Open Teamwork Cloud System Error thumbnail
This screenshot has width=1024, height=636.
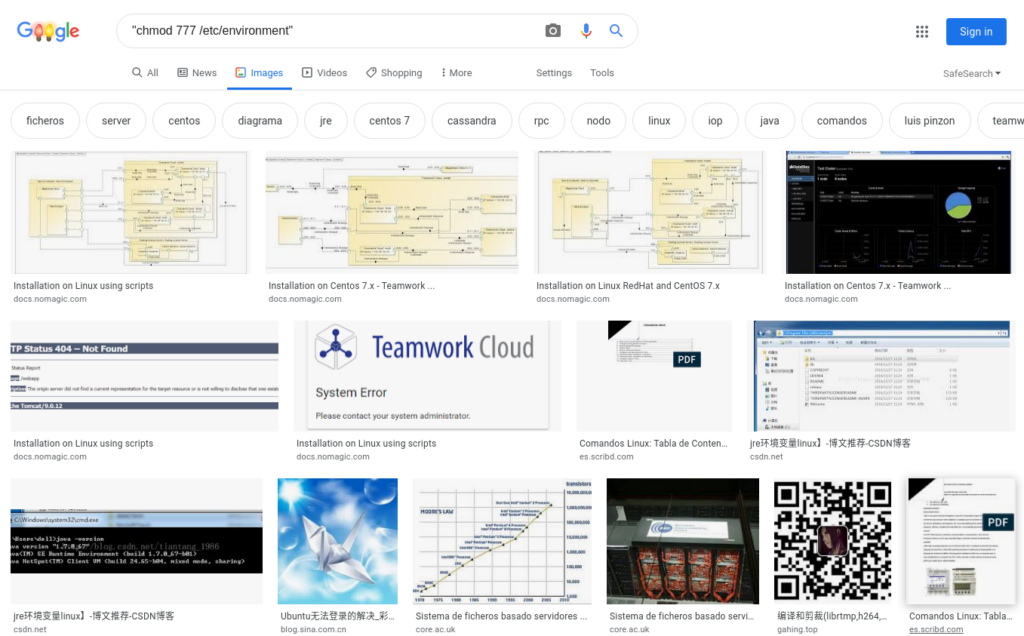[x=427, y=375]
